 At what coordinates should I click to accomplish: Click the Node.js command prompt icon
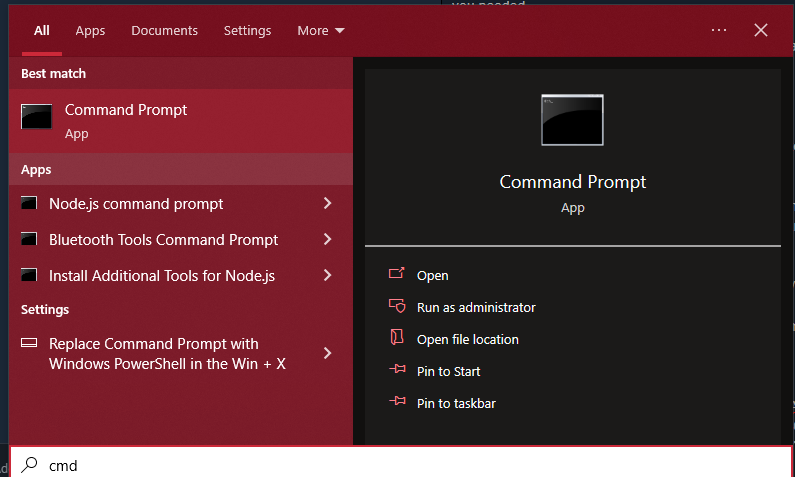(29, 204)
